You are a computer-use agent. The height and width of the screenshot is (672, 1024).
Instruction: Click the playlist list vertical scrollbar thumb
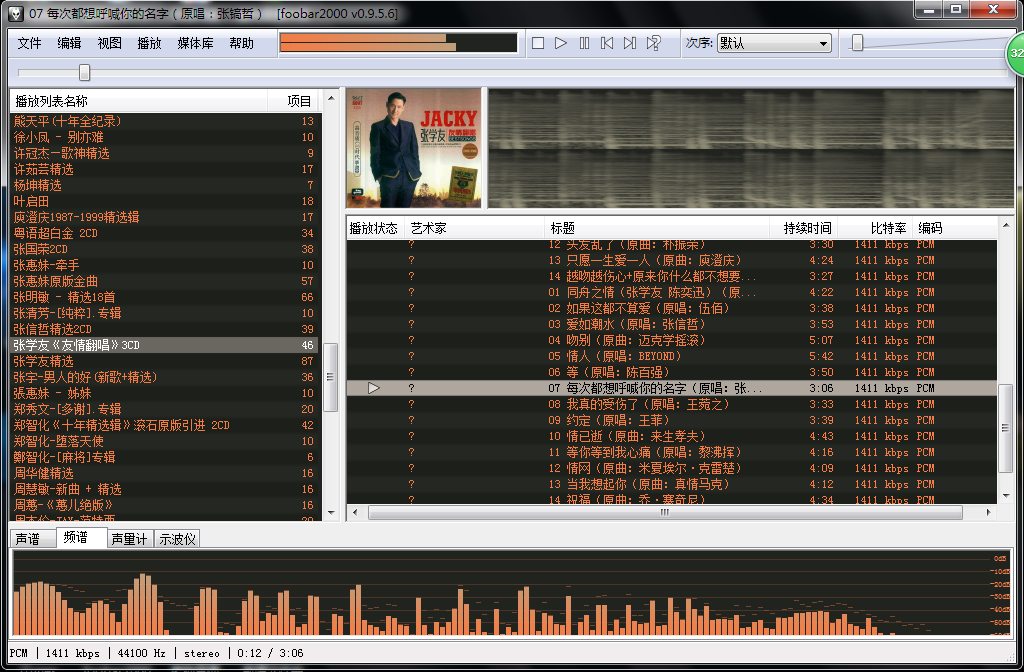[x=330, y=377]
